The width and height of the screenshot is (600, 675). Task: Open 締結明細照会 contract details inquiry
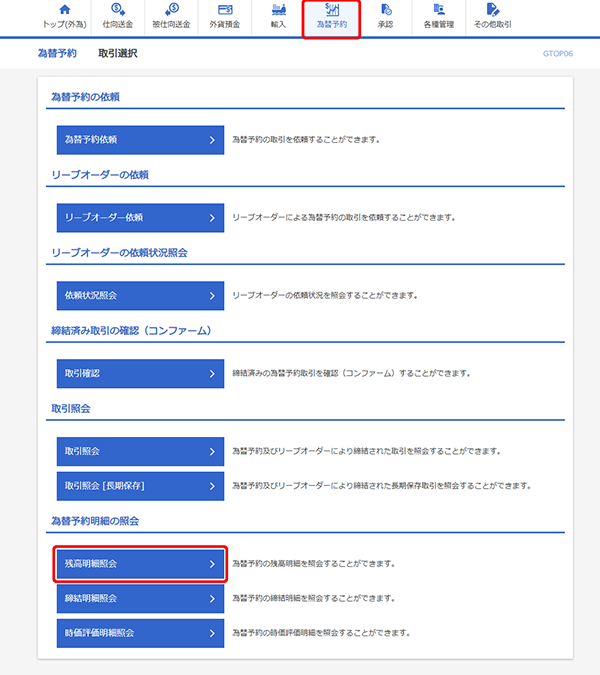140,598
